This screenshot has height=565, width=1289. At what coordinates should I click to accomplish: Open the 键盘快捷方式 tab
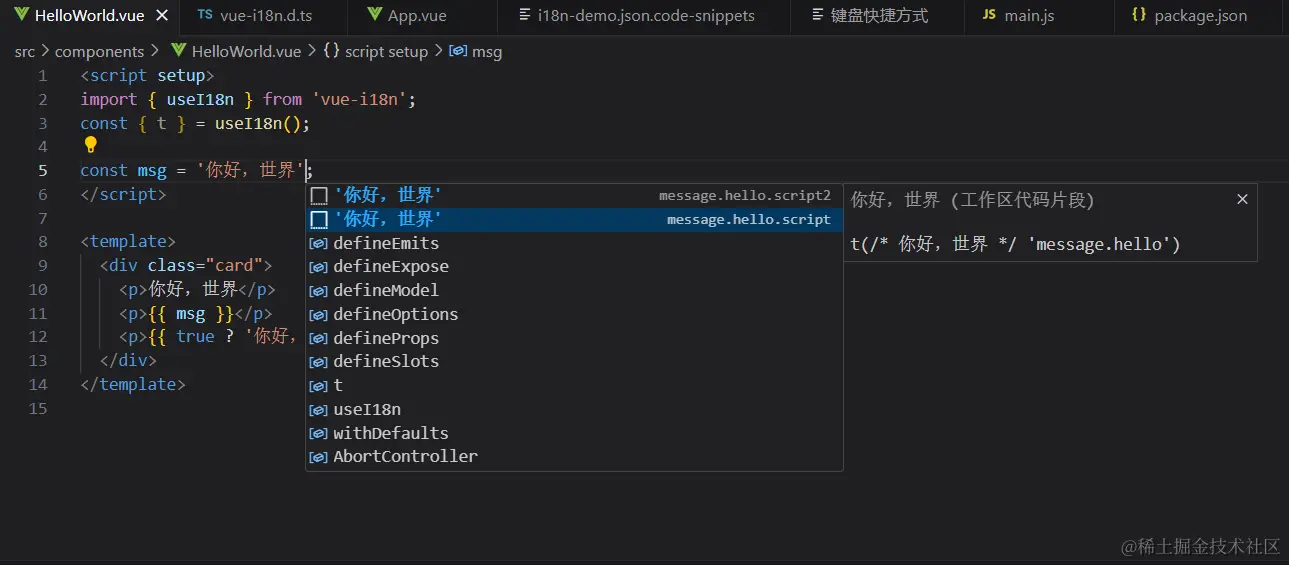[878, 16]
